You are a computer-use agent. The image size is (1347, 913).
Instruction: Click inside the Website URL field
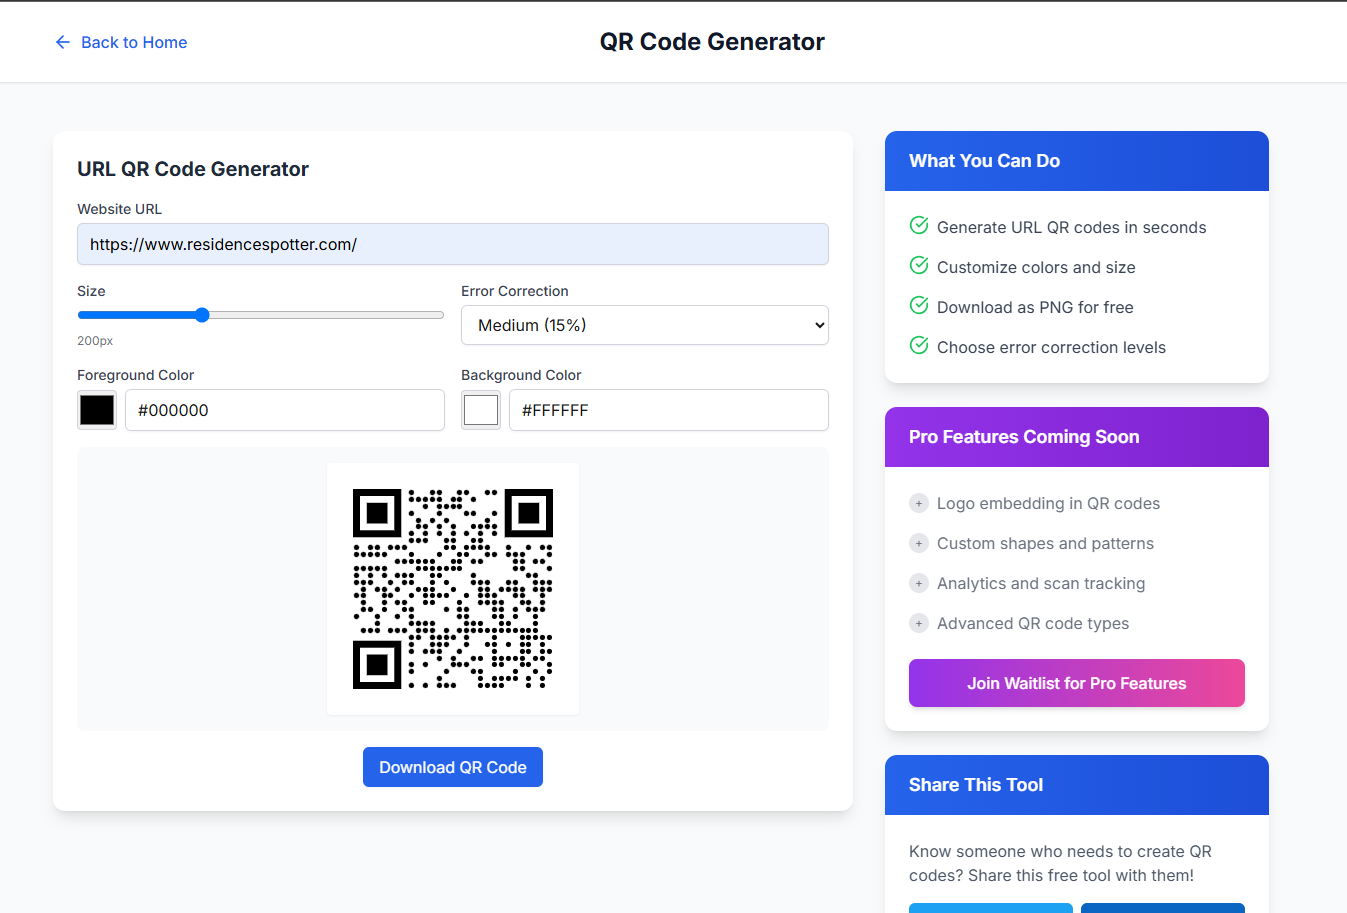click(x=452, y=244)
